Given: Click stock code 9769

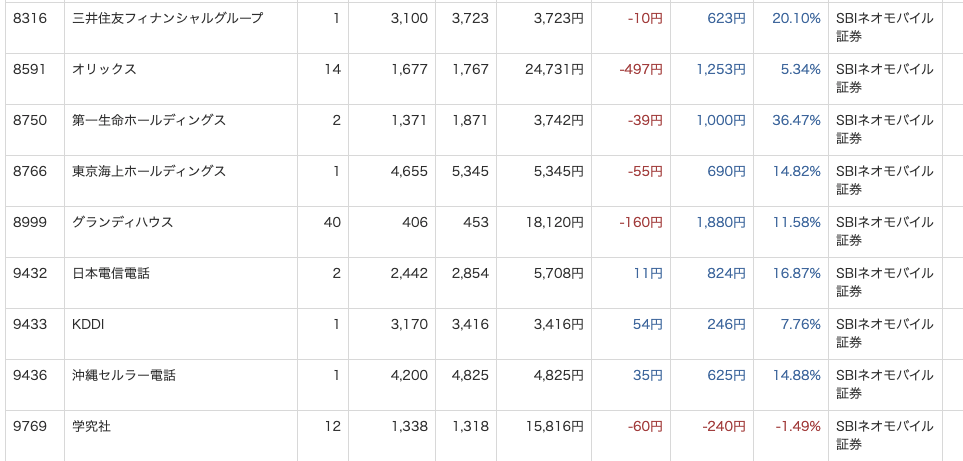Looking at the screenshot, I should 29,426.
